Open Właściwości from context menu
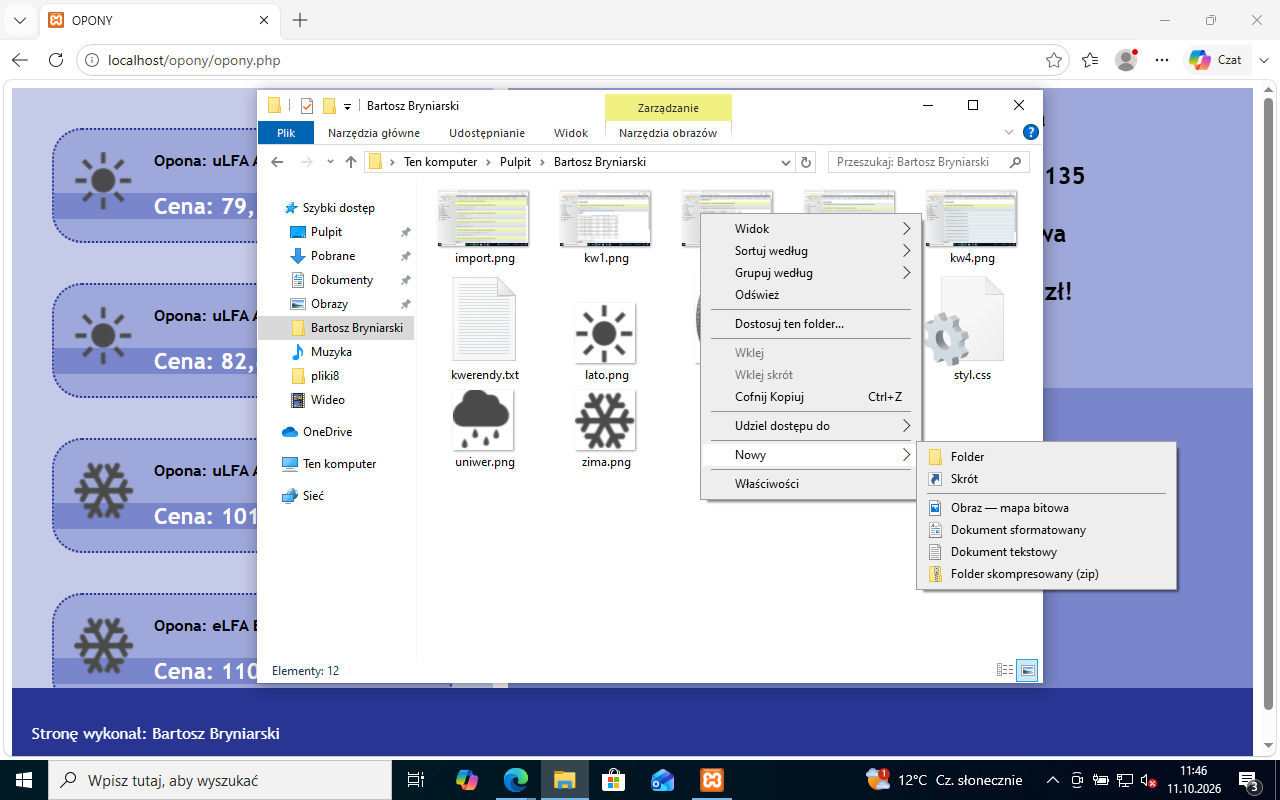The image size is (1280, 800). click(x=810, y=484)
